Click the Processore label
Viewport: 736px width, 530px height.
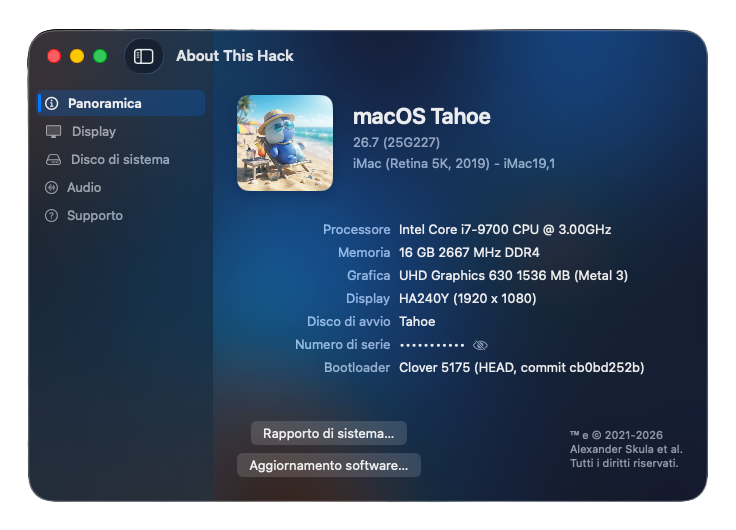coord(357,230)
